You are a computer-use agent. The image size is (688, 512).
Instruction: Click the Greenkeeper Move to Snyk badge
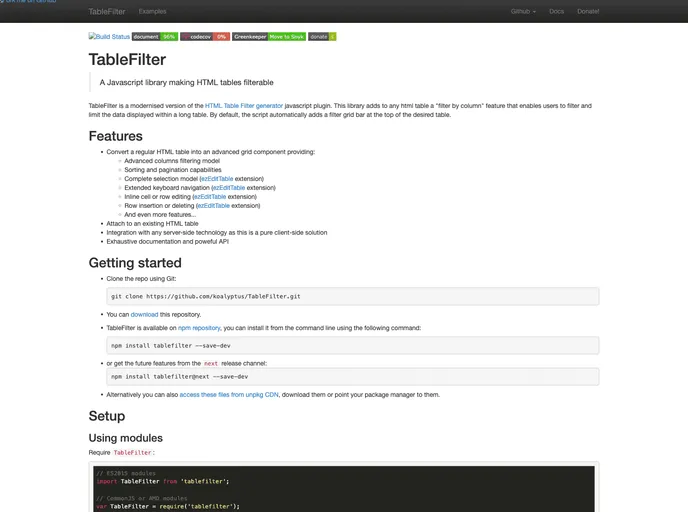click(269, 37)
